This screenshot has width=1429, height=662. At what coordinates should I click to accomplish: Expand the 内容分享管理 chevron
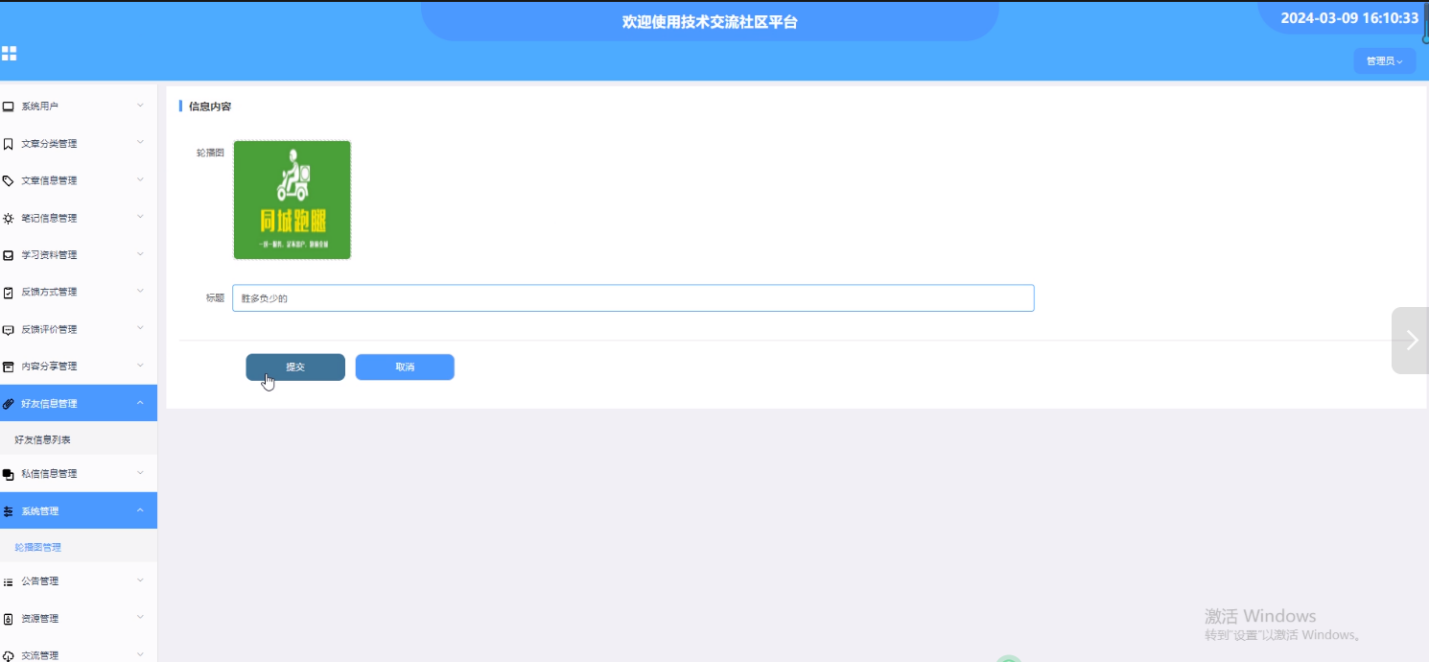(x=140, y=365)
